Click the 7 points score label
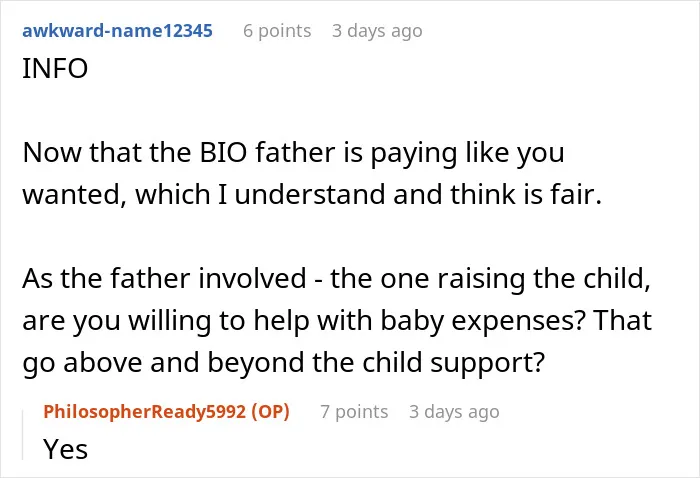The height and width of the screenshot is (478, 700). point(354,411)
